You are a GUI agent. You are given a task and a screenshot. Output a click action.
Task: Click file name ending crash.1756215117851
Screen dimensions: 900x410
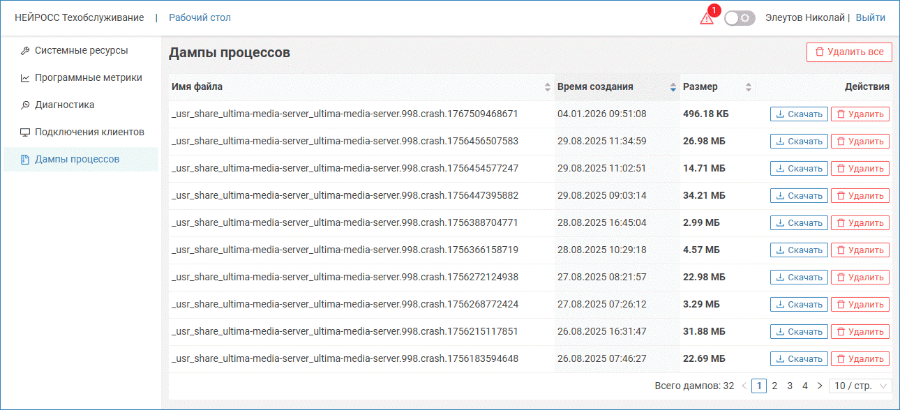345,331
